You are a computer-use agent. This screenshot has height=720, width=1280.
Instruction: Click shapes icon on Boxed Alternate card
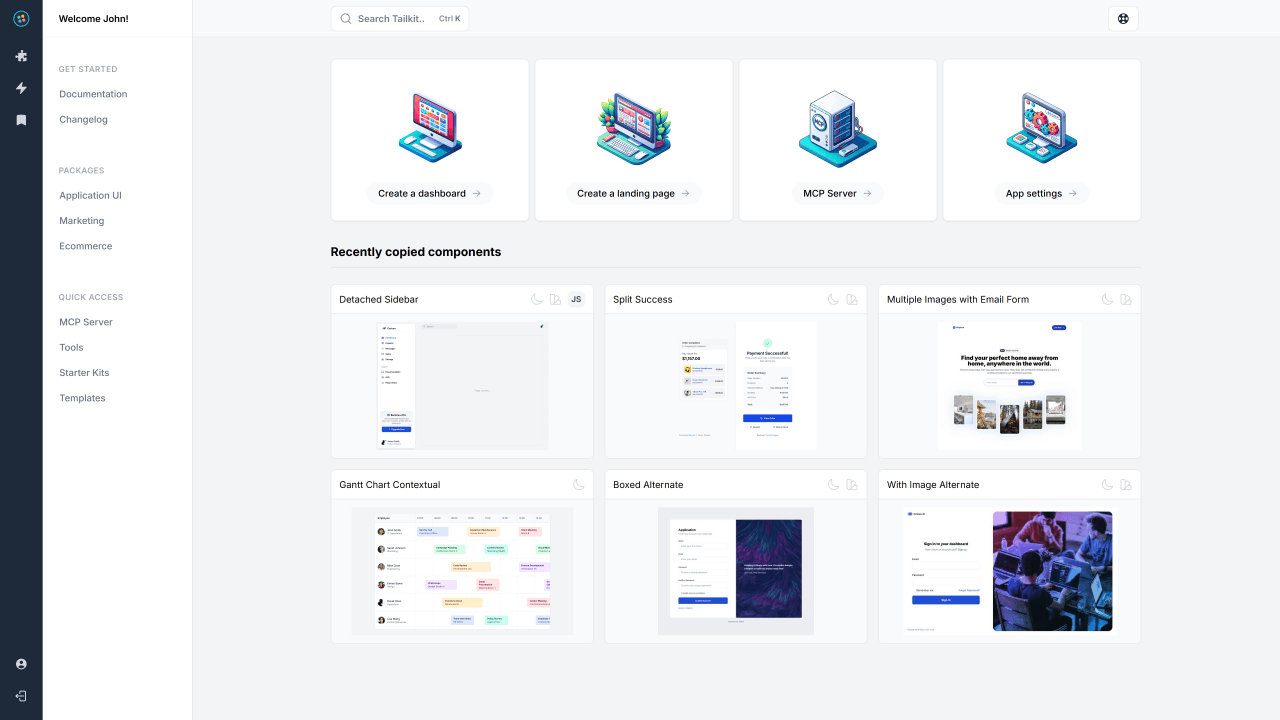tap(852, 484)
